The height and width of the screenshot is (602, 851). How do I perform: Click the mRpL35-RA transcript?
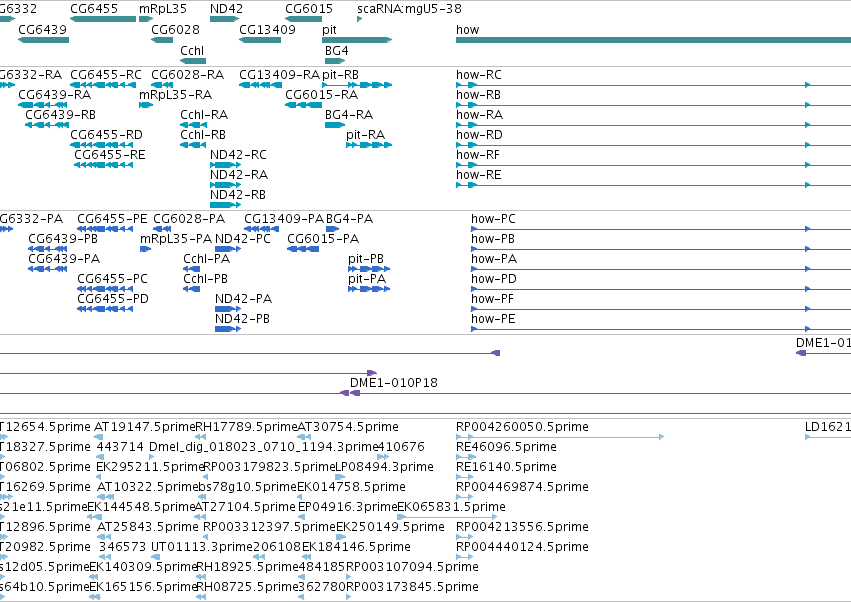point(146,105)
